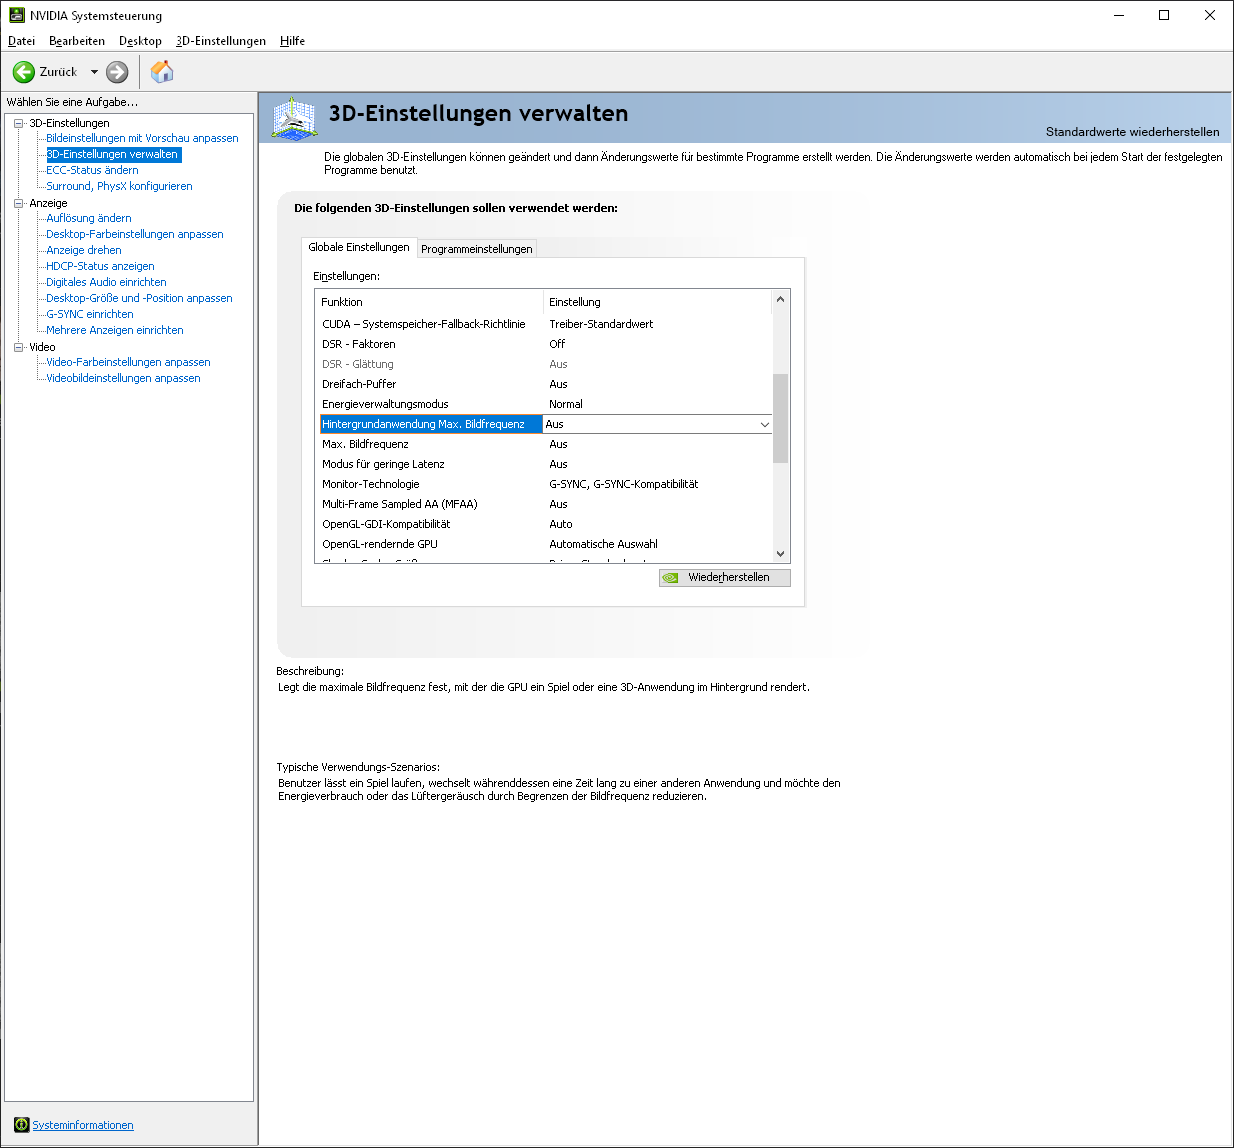The image size is (1234, 1148).
Task: Open ECC-Status ändern
Action: 92,170
